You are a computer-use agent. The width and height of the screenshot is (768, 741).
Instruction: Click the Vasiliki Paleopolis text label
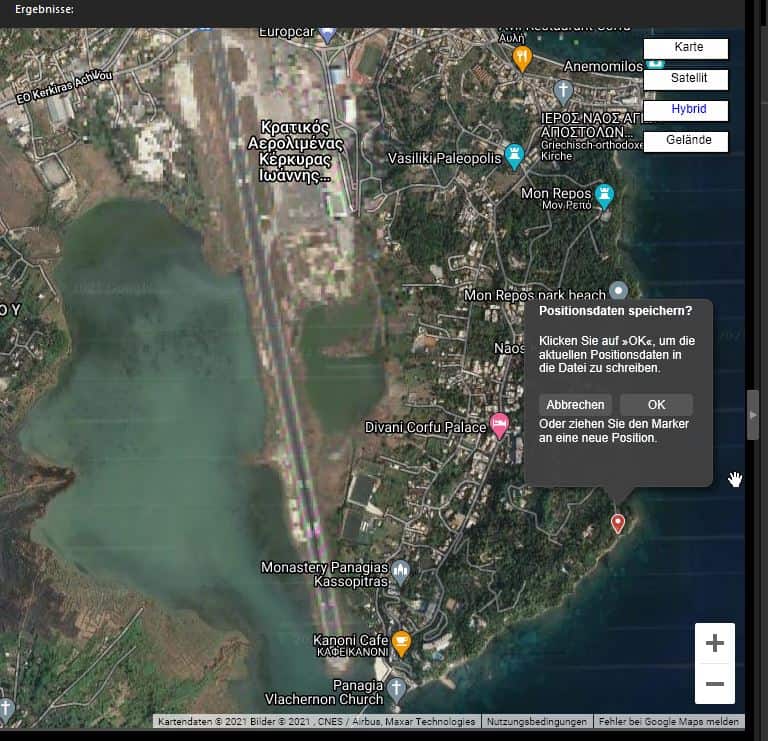click(444, 158)
